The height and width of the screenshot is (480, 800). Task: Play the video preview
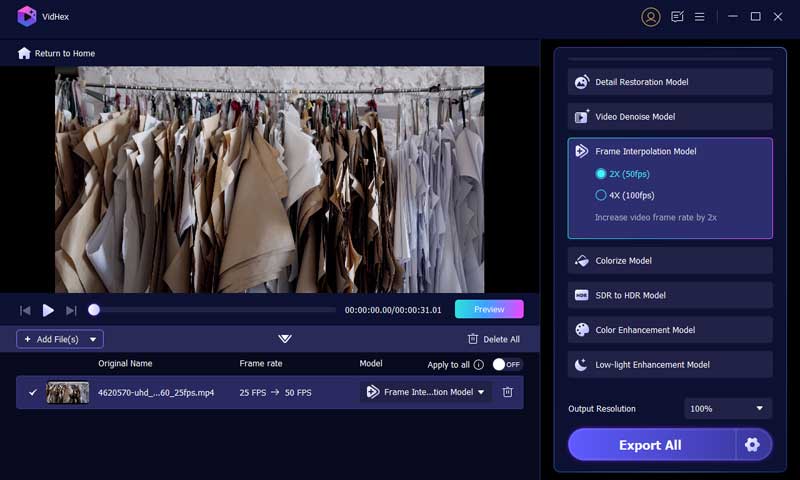48,310
